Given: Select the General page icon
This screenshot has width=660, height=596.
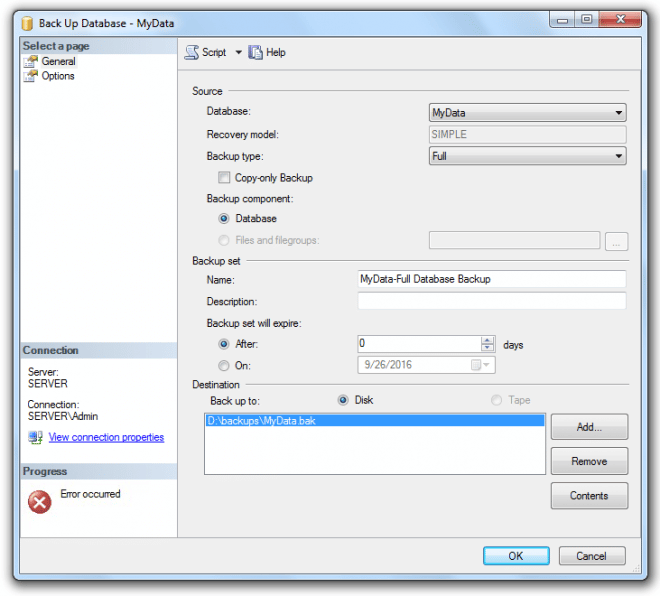Looking at the screenshot, I should coord(30,61).
